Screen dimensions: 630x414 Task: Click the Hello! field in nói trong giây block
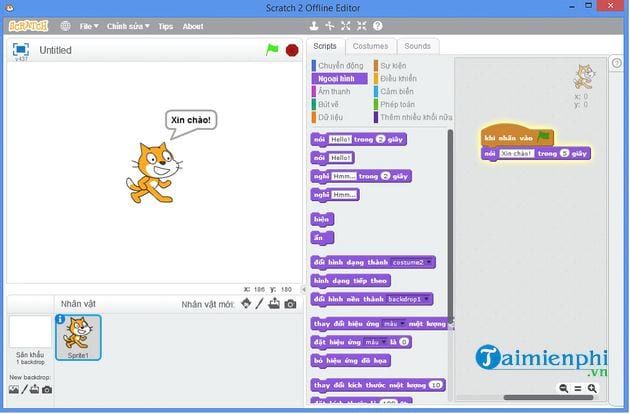(x=340, y=139)
